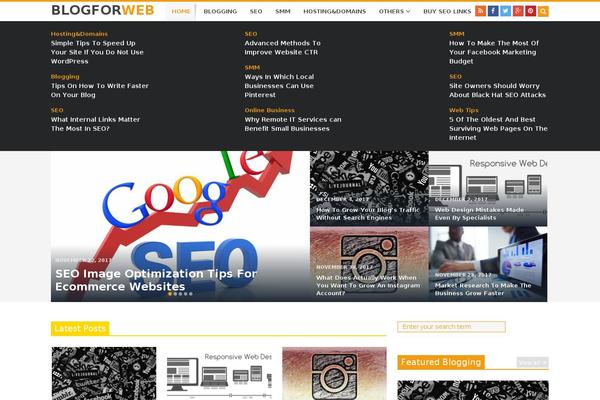Go to the BLOGFORWEB logo homepage
The height and width of the screenshot is (400, 600).
point(103,10)
